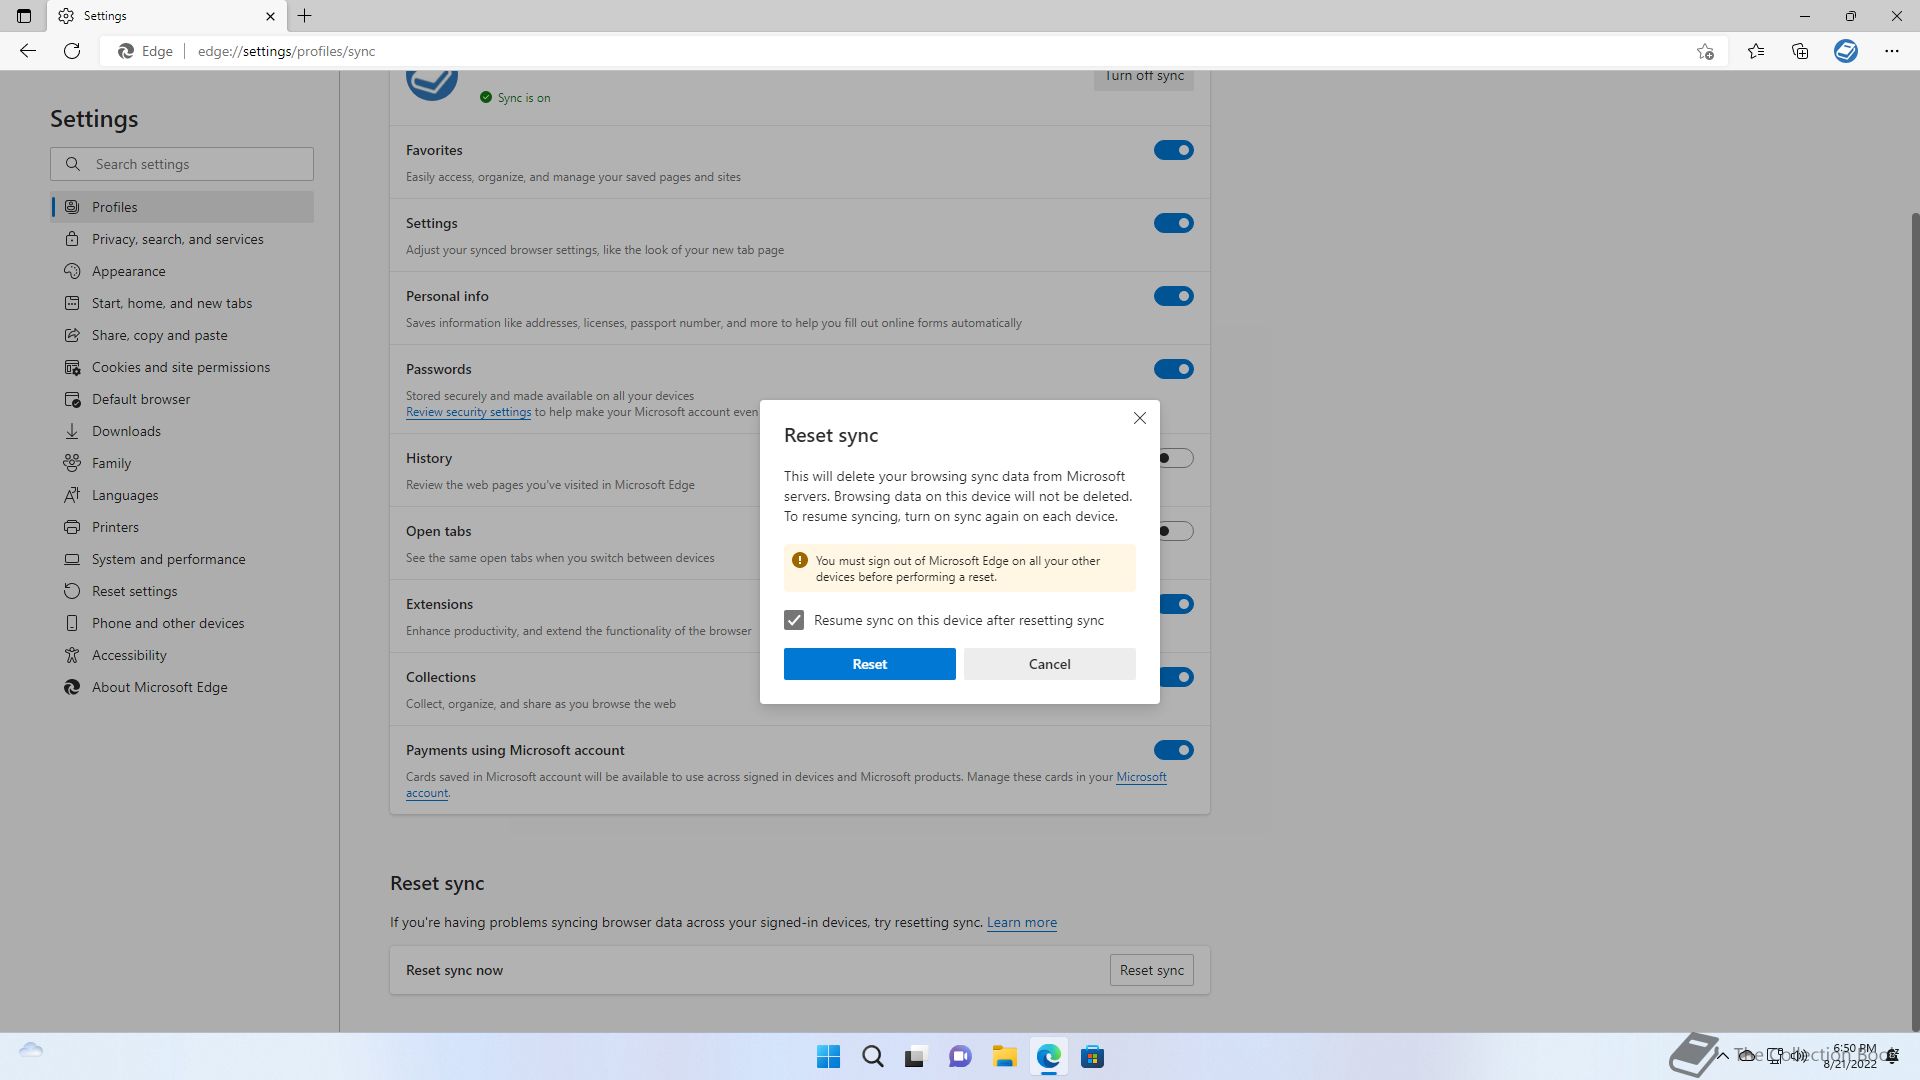The width and height of the screenshot is (1920, 1080).
Task: Click the address bar URL
Action: tap(286, 51)
